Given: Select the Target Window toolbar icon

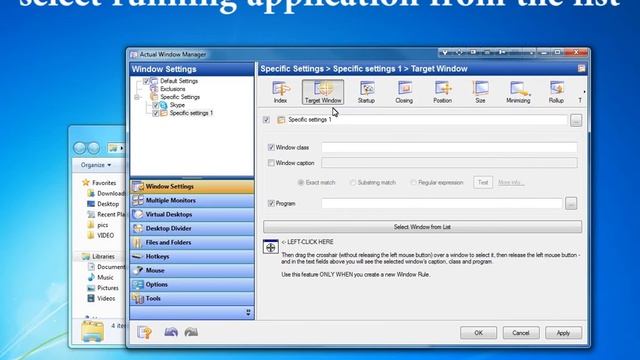Looking at the screenshot, I should (x=323, y=92).
